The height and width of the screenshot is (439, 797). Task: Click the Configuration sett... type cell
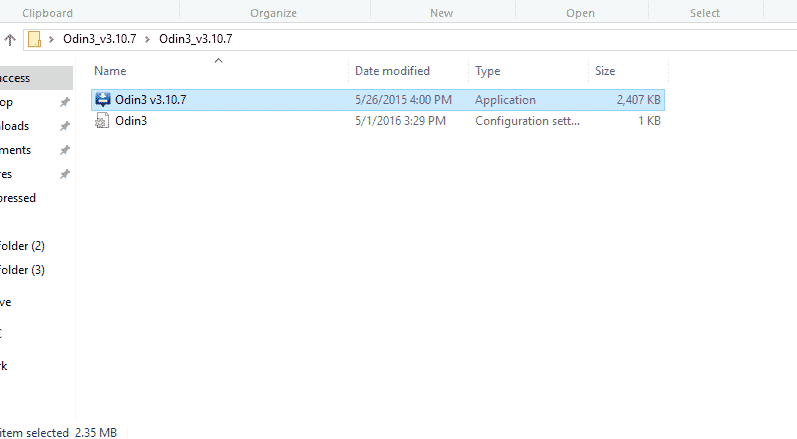click(527, 121)
